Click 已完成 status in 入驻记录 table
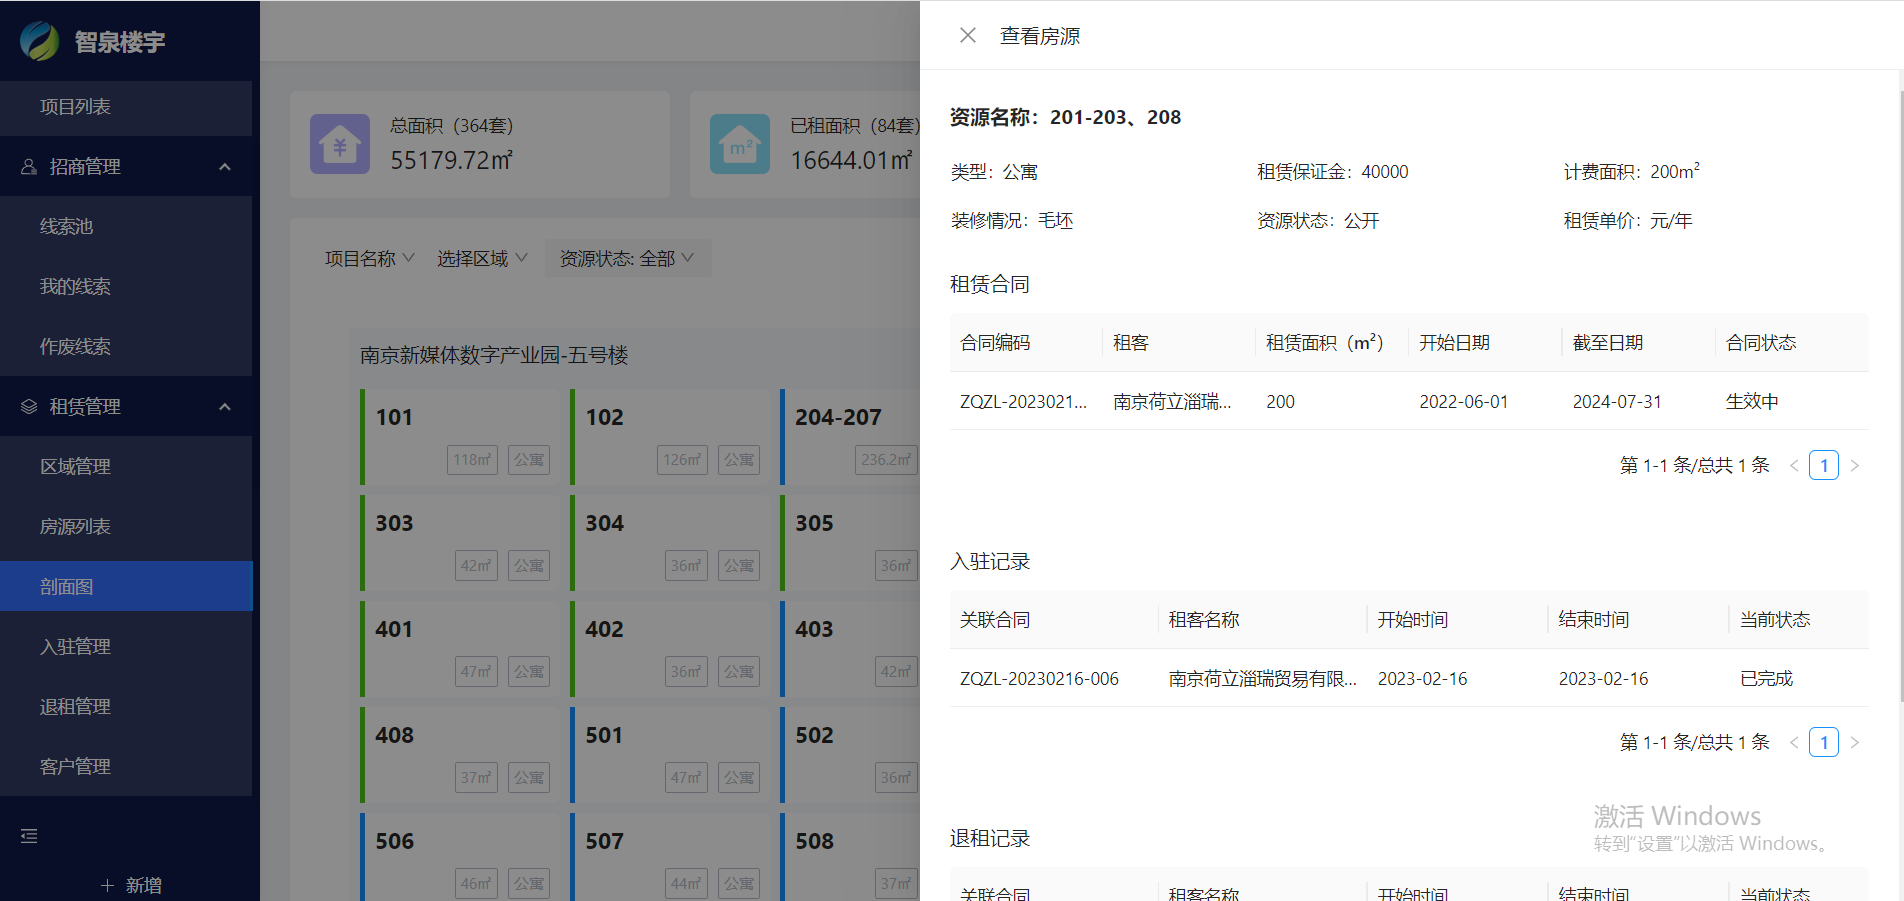This screenshot has width=1904, height=901. [1766, 679]
